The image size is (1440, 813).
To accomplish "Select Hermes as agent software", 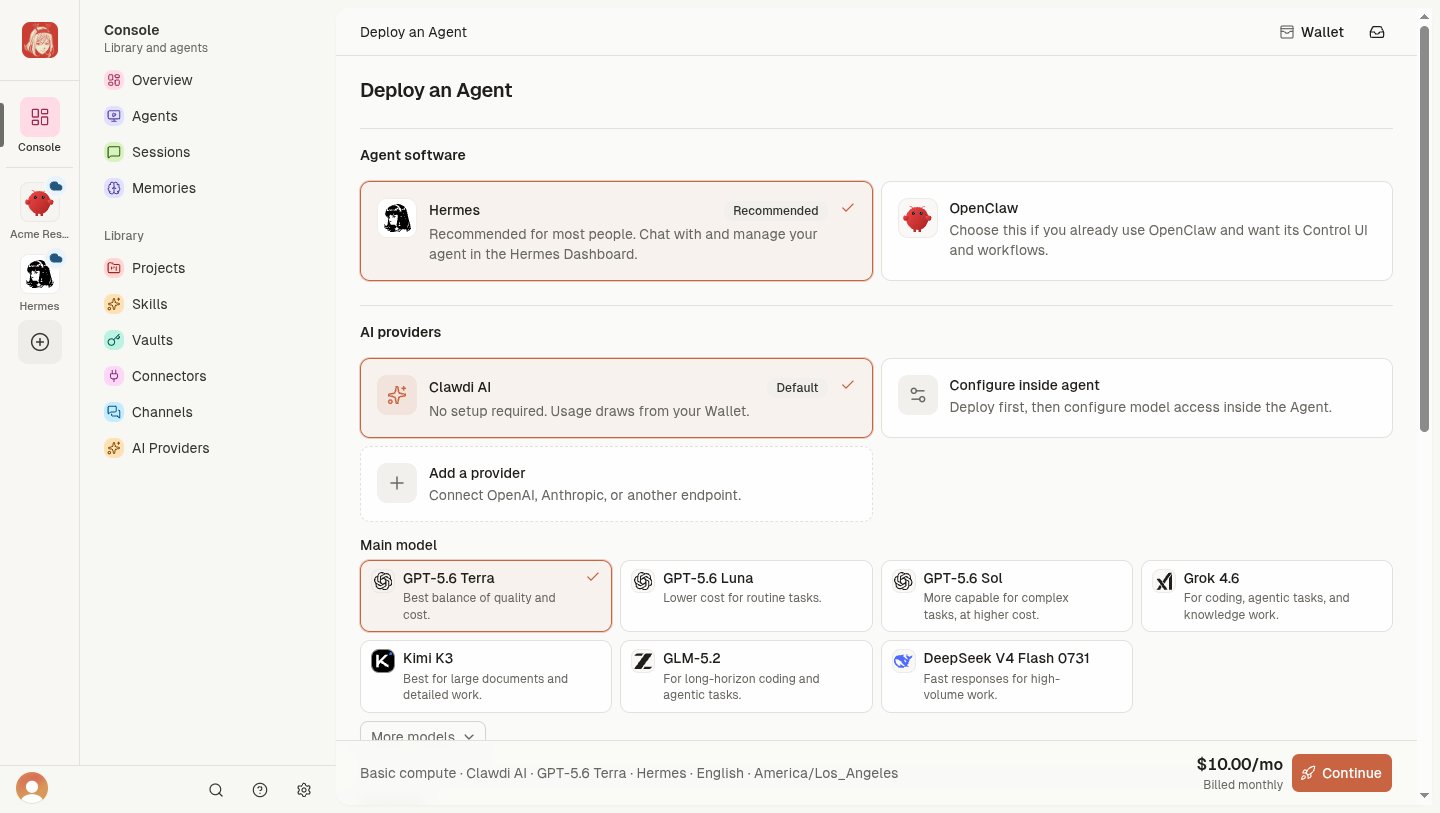I will click(616, 231).
